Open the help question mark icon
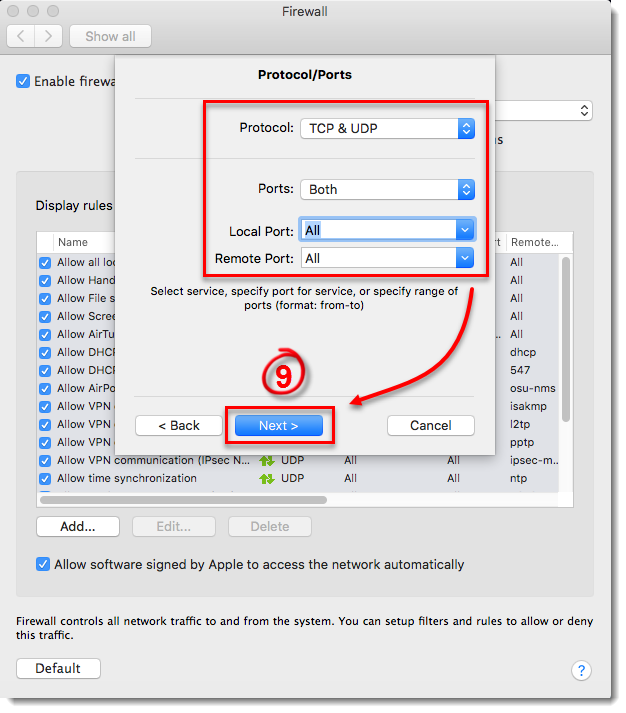The image size is (626, 713). (x=581, y=670)
